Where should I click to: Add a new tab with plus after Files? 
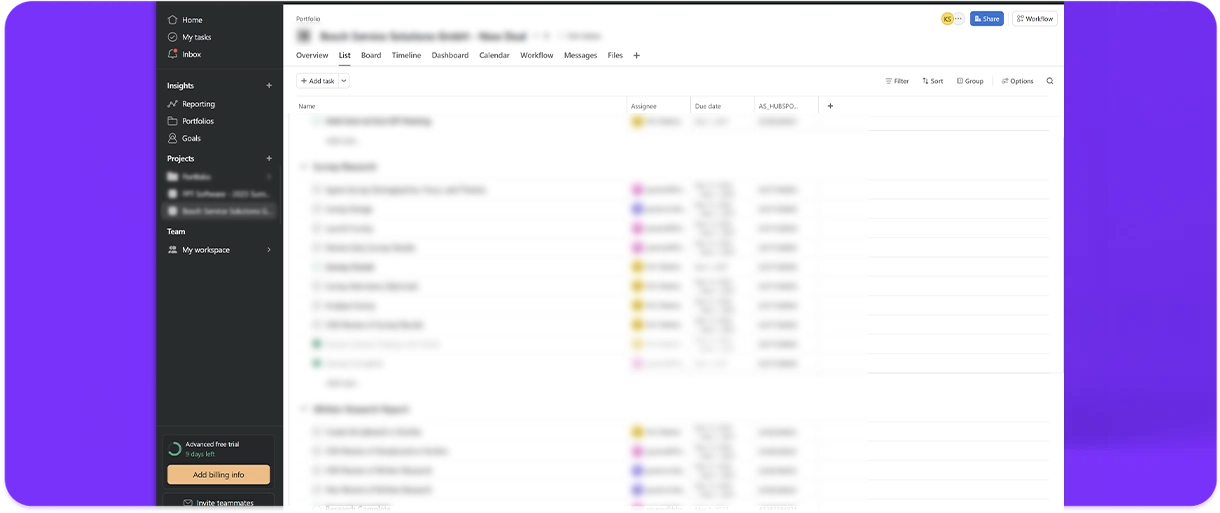point(637,56)
